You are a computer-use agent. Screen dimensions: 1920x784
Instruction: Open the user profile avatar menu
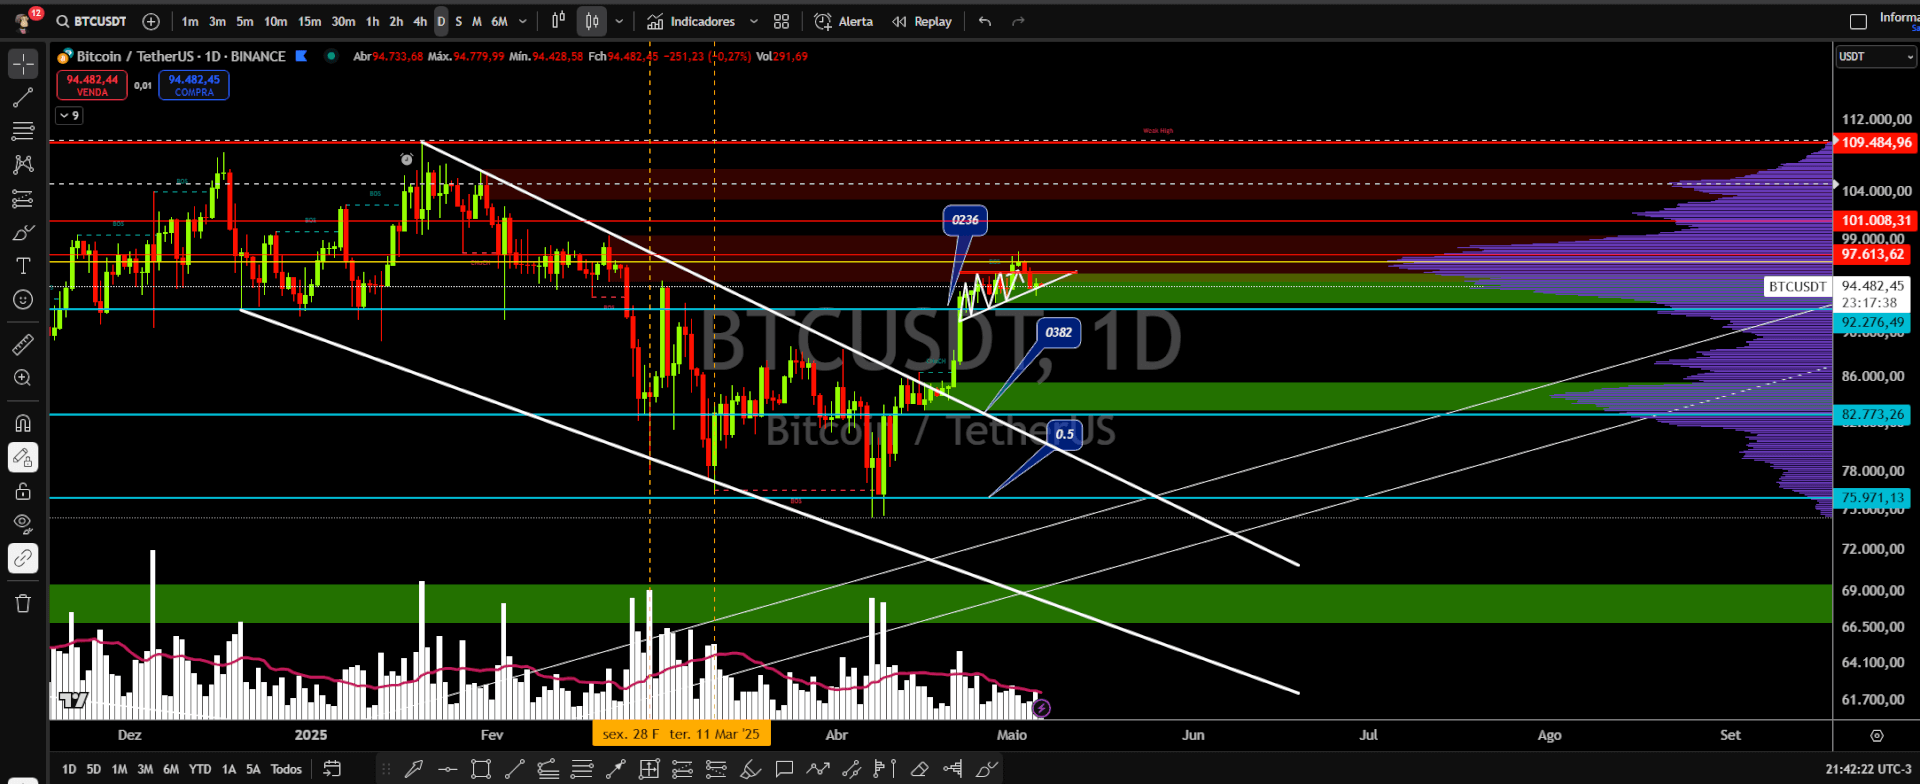[25, 20]
